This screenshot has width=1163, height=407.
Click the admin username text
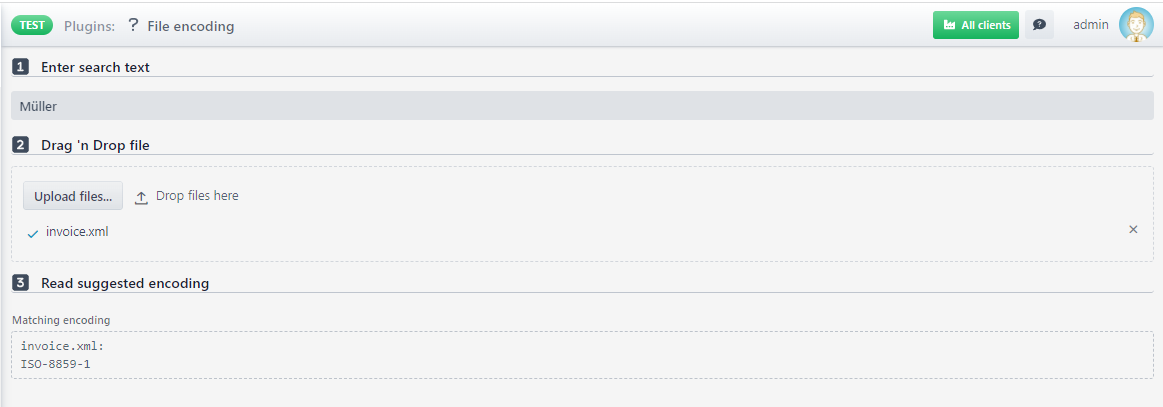click(1091, 24)
